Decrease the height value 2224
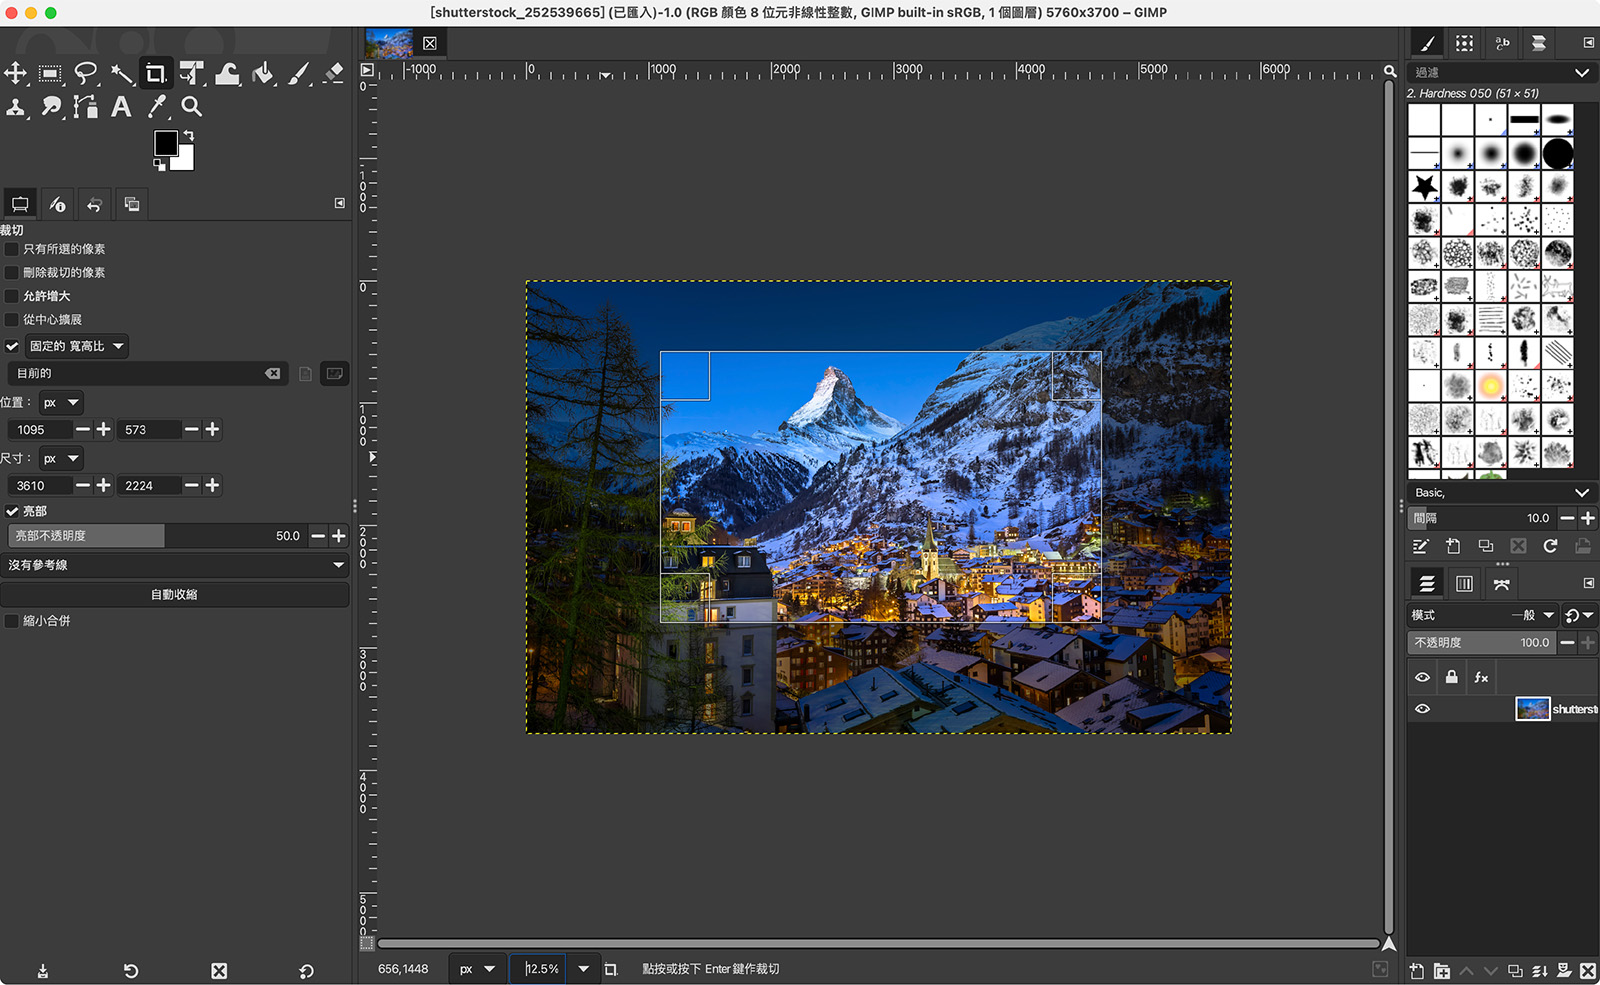This screenshot has height=985, width=1600. (192, 485)
